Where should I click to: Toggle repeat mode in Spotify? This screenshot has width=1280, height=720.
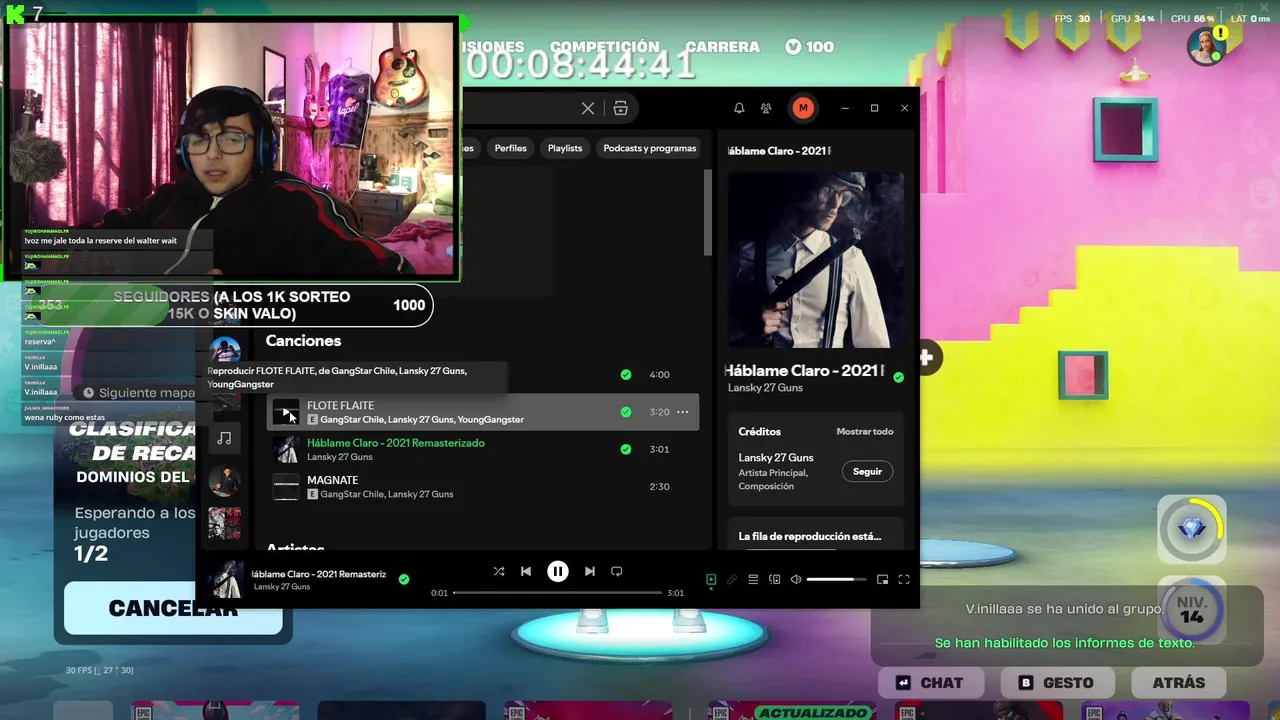click(617, 571)
